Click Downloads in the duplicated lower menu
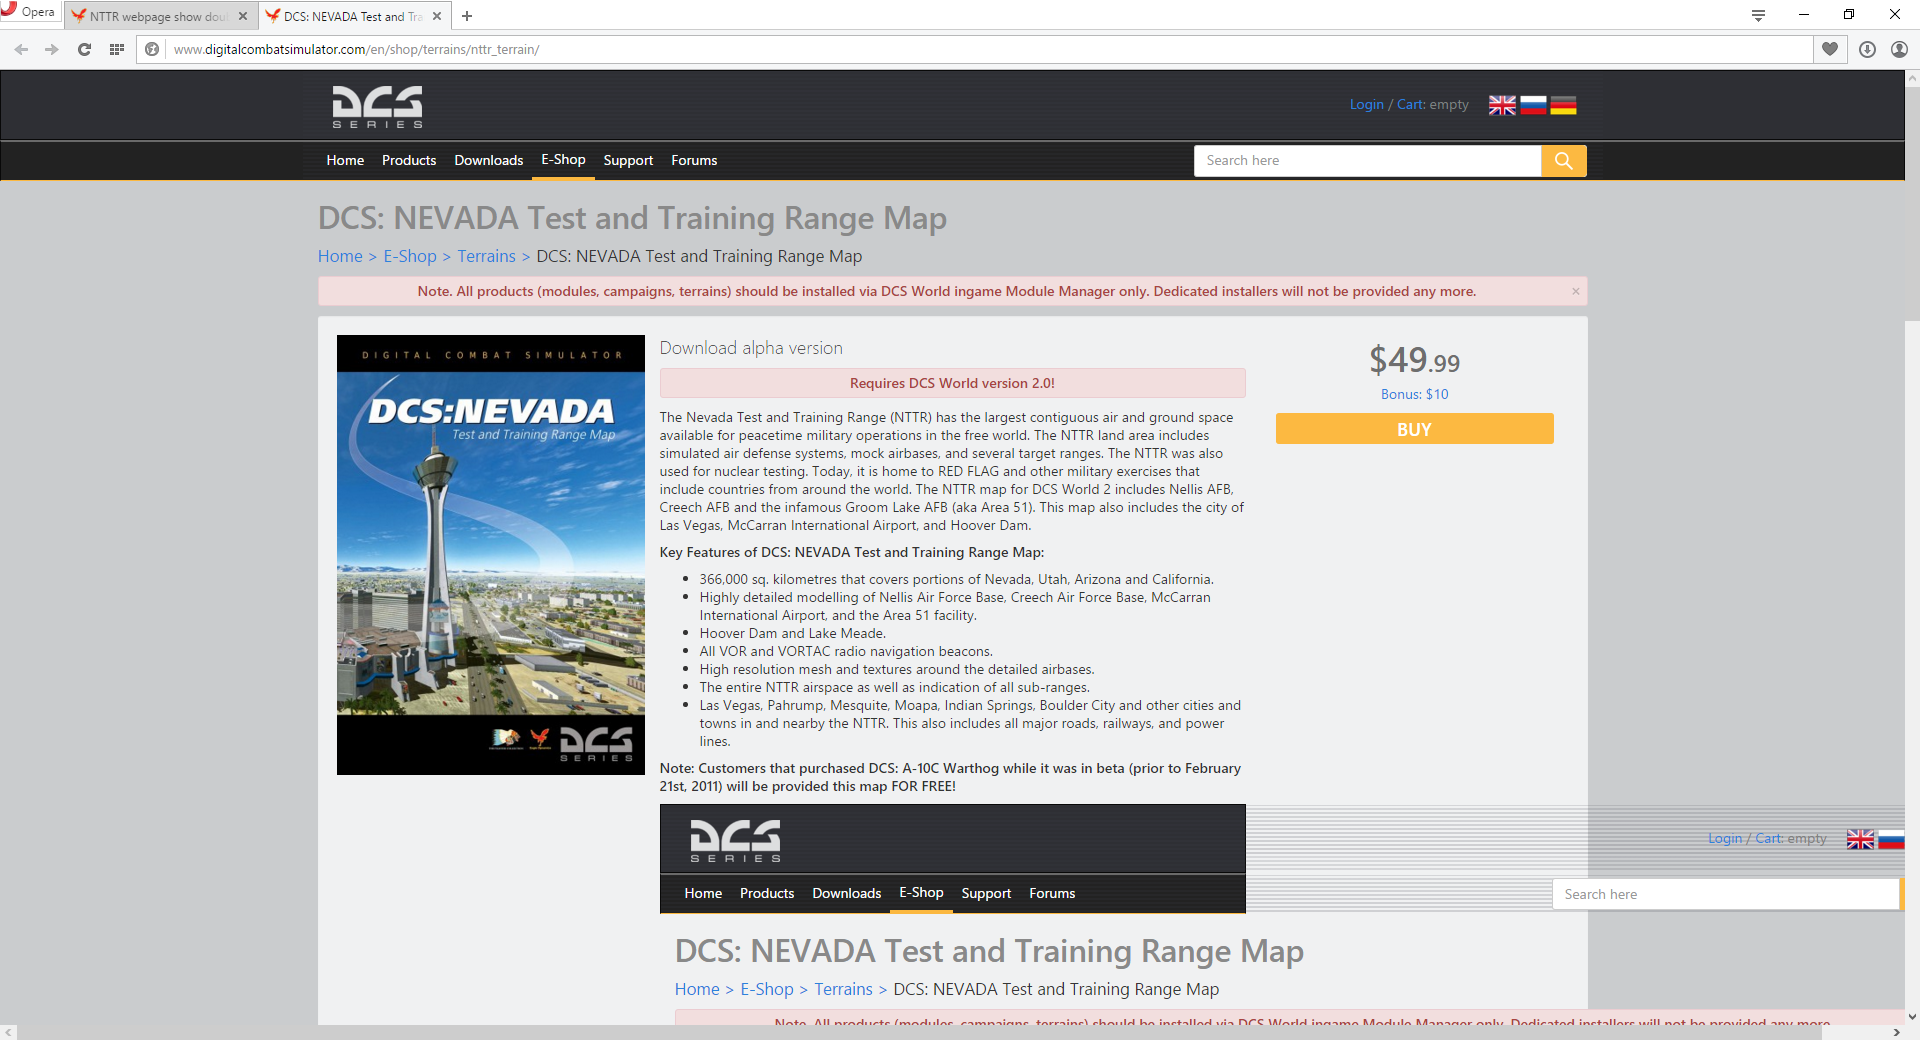The height and width of the screenshot is (1040, 1920). coord(846,893)
